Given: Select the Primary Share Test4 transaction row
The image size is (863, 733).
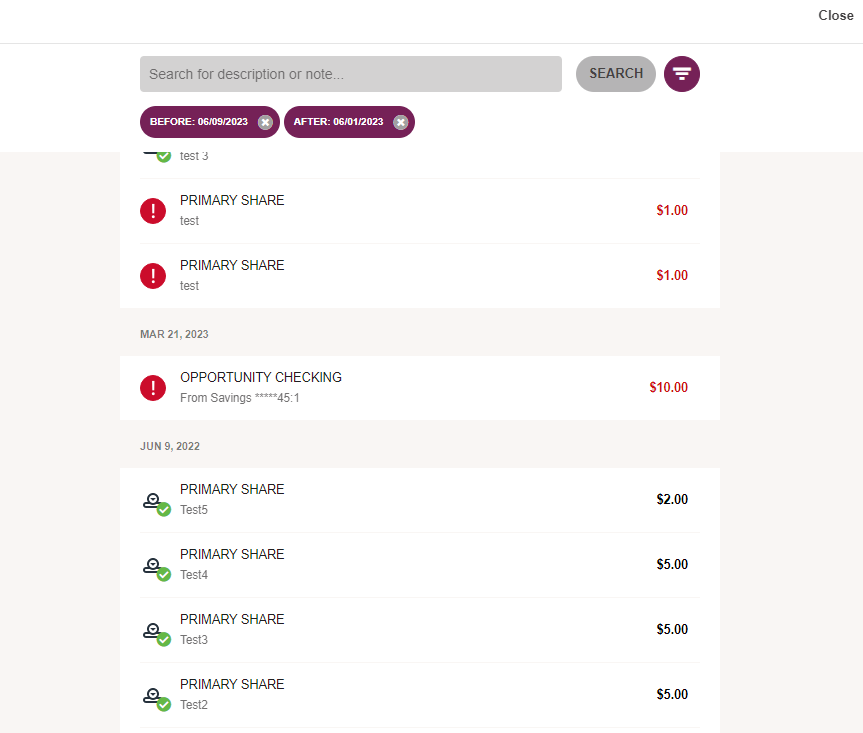Looking at the screenshot, I should pyautogui.click(x=420, y=565).
